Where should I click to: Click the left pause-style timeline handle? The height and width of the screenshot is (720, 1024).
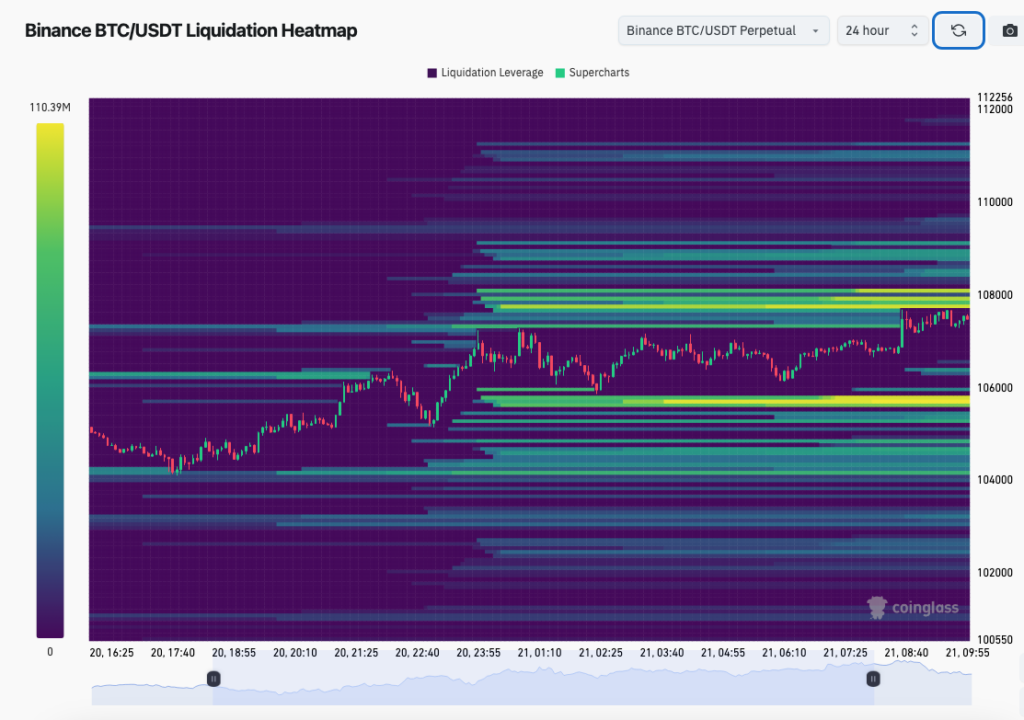pos(213,679)
